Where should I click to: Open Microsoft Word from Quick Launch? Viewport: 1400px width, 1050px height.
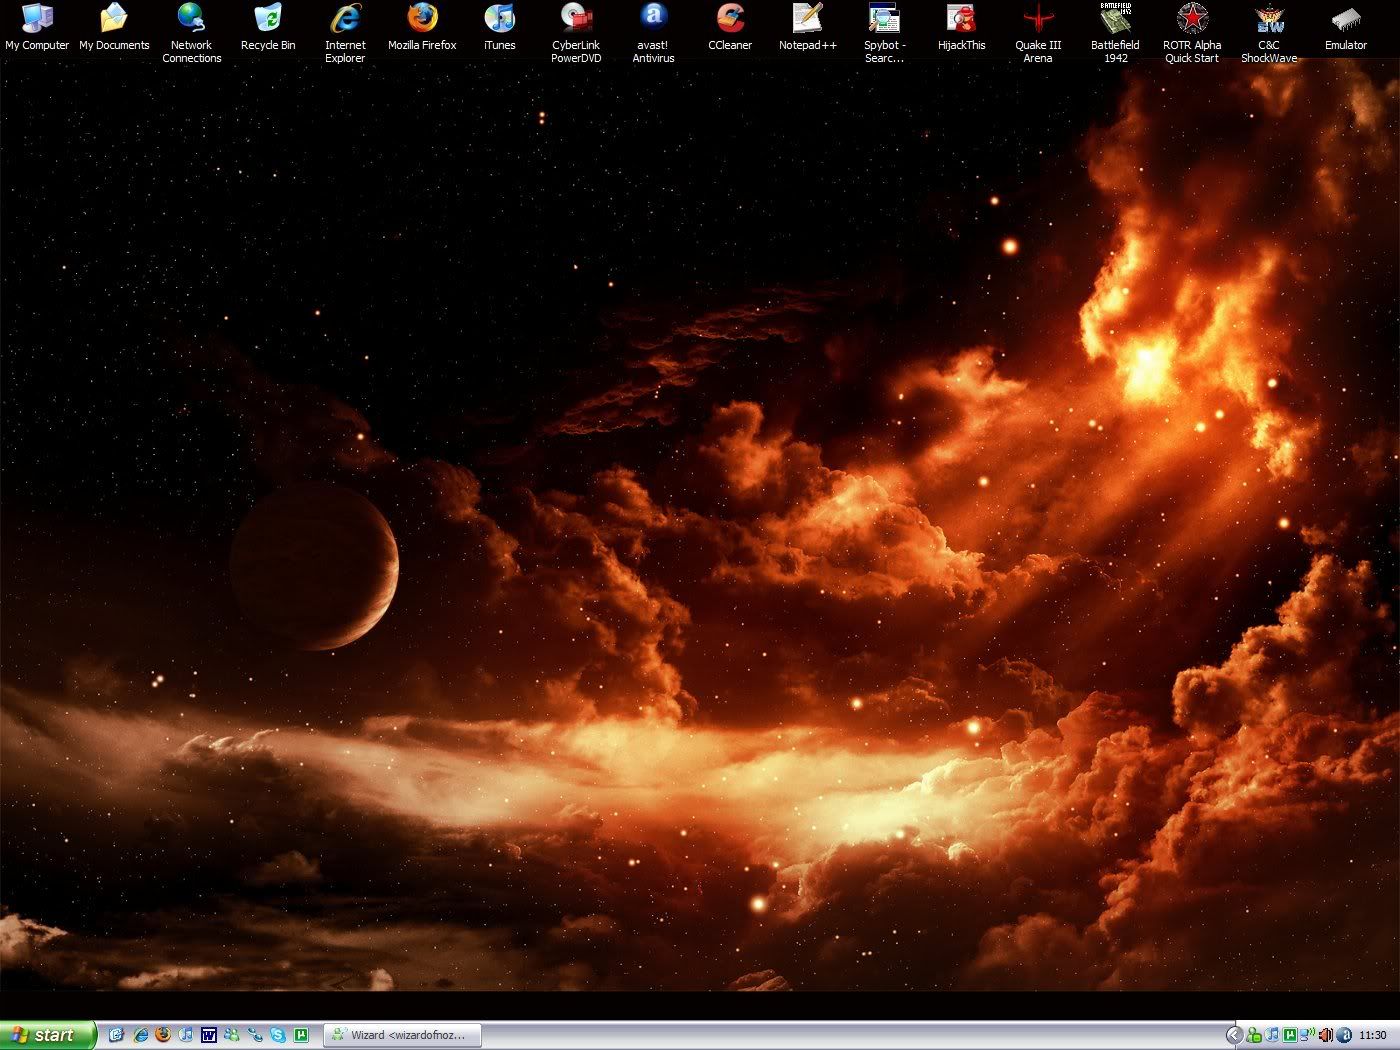(209, 1035)
